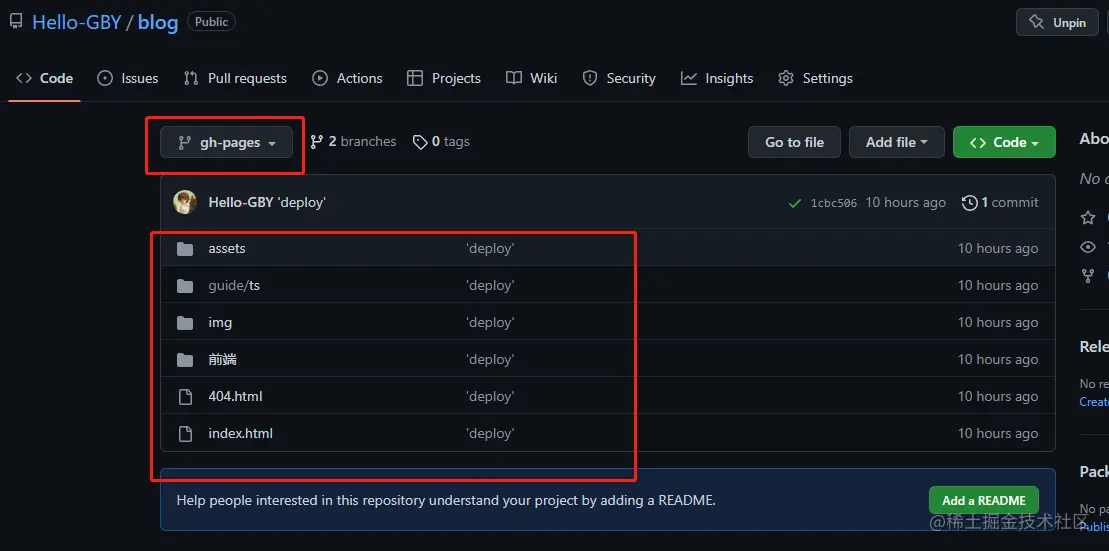The width and height of the screenshot is (1109, 551).
Task: Open 'deploy' commit message in img row
Action: (490, 323)
